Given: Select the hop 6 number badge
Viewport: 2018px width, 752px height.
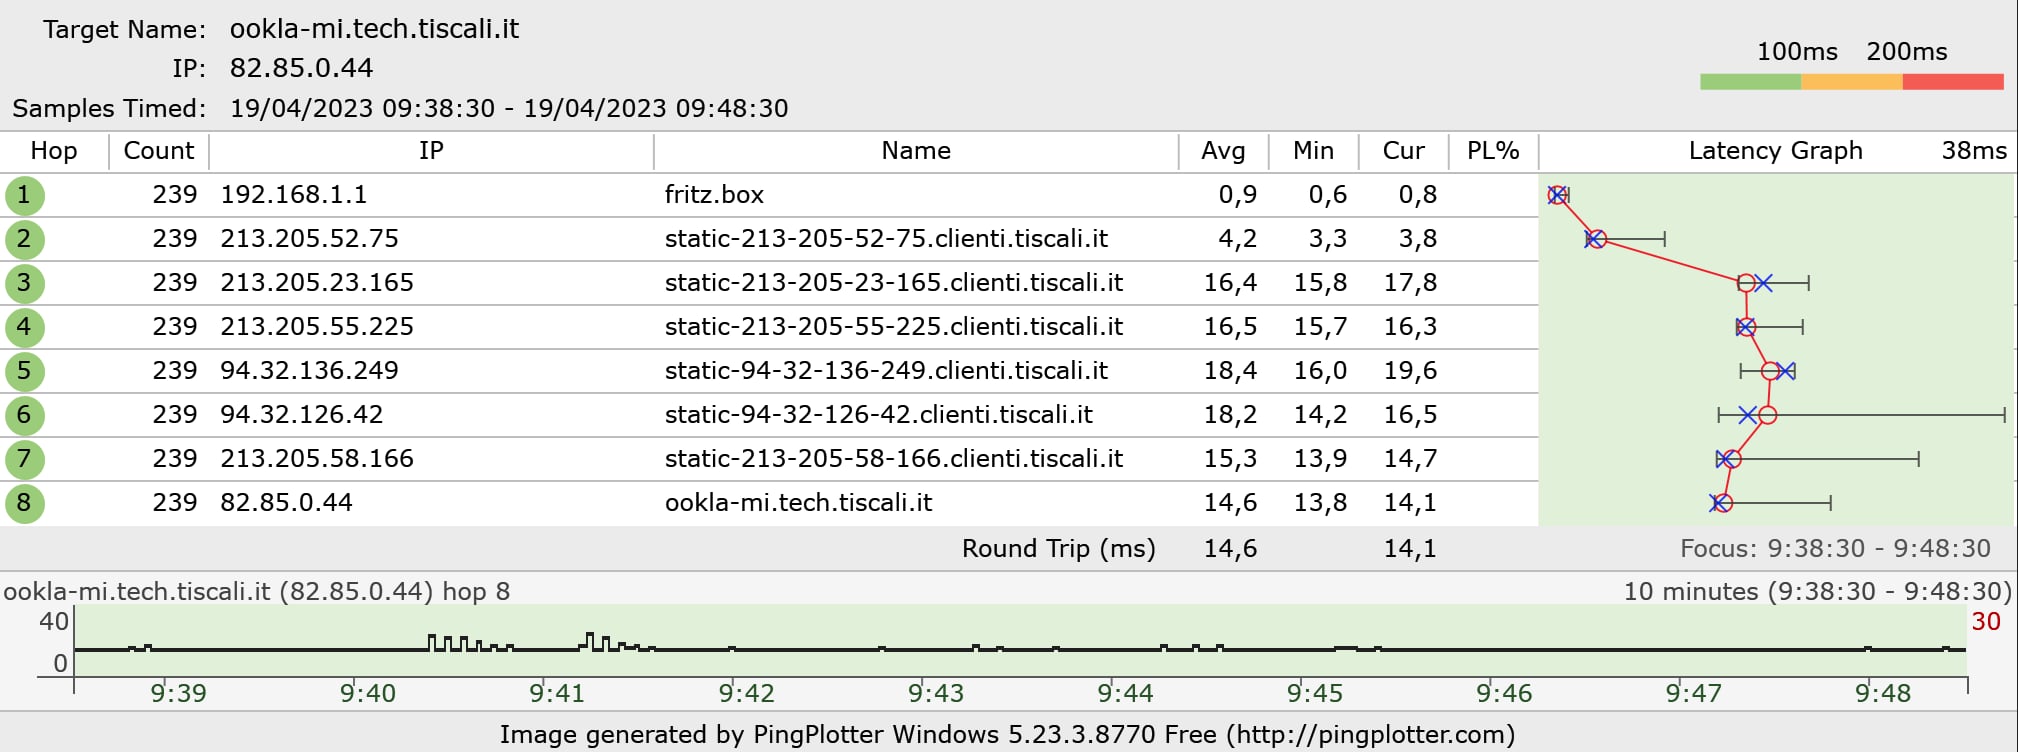Looking at the screenshot, I should click(24, 415).
